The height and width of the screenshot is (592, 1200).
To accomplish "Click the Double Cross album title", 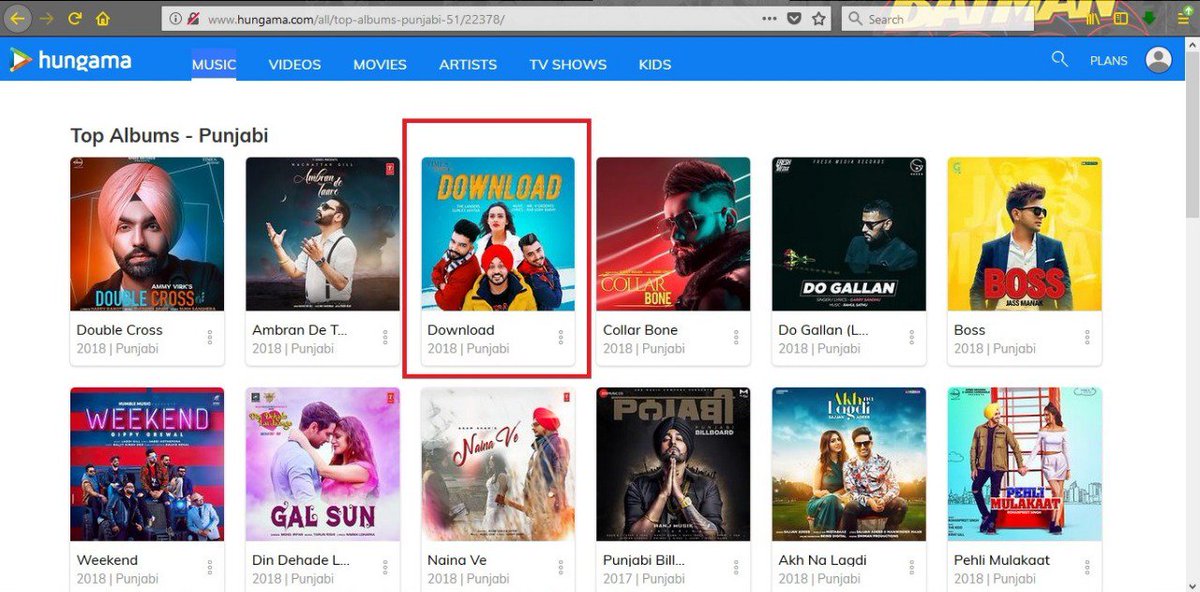I will coord(119,330).
